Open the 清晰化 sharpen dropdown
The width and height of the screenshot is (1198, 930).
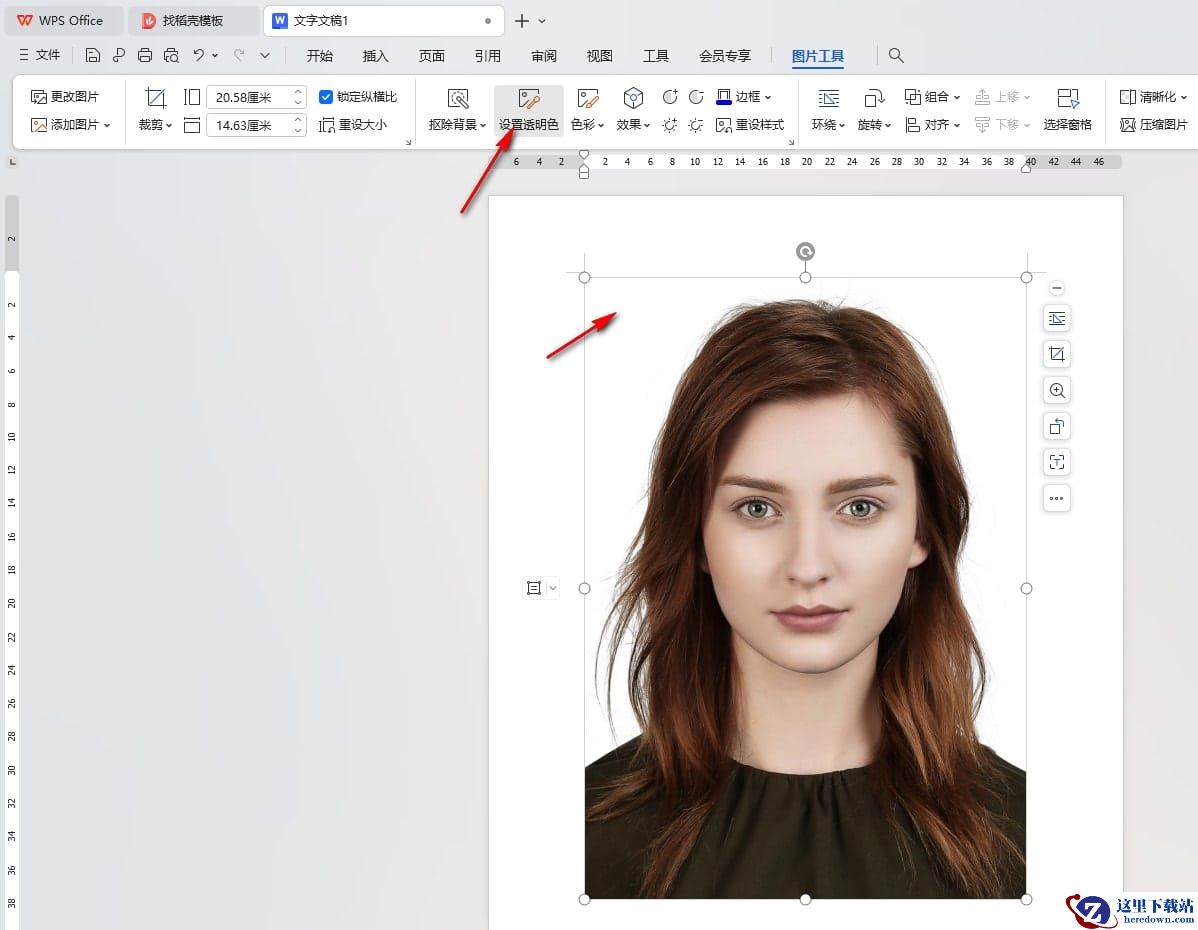pyautogui.click(x=1153, y=97)
